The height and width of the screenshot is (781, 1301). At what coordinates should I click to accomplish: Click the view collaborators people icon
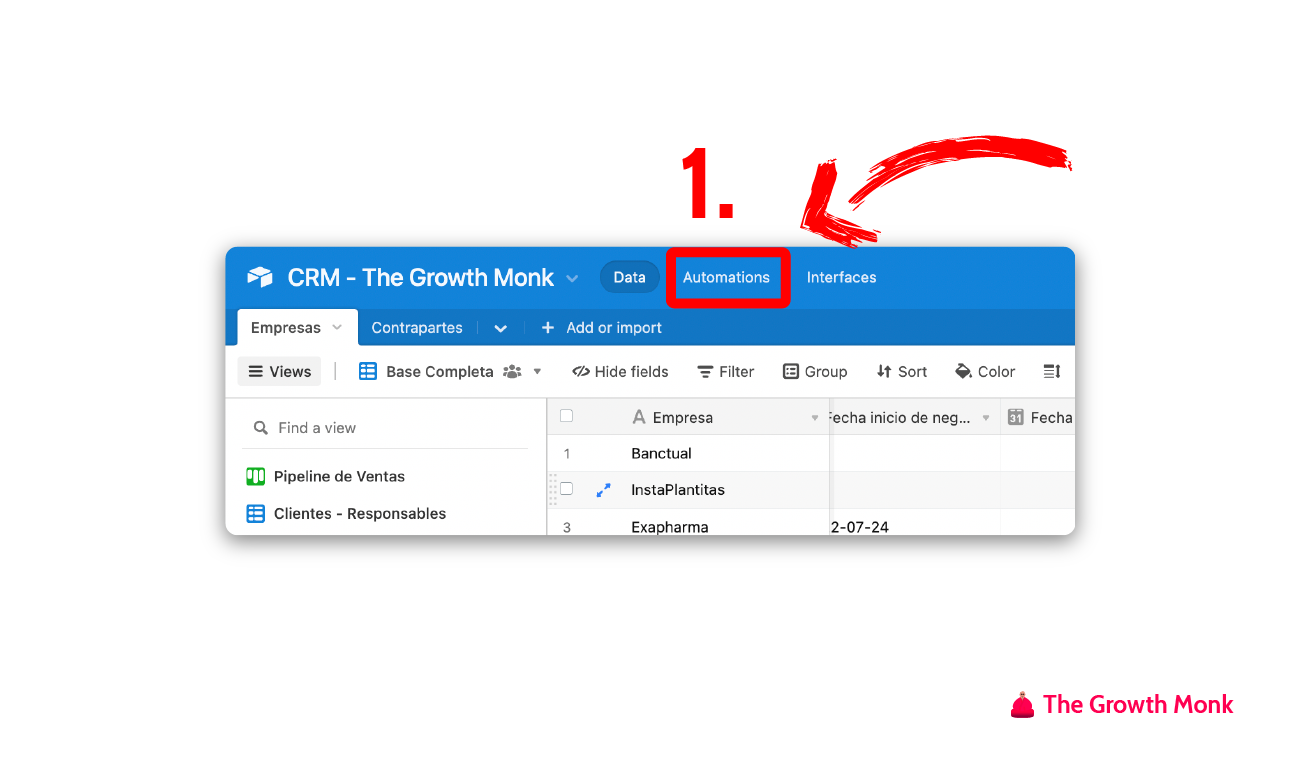click(x=512, y=371)
